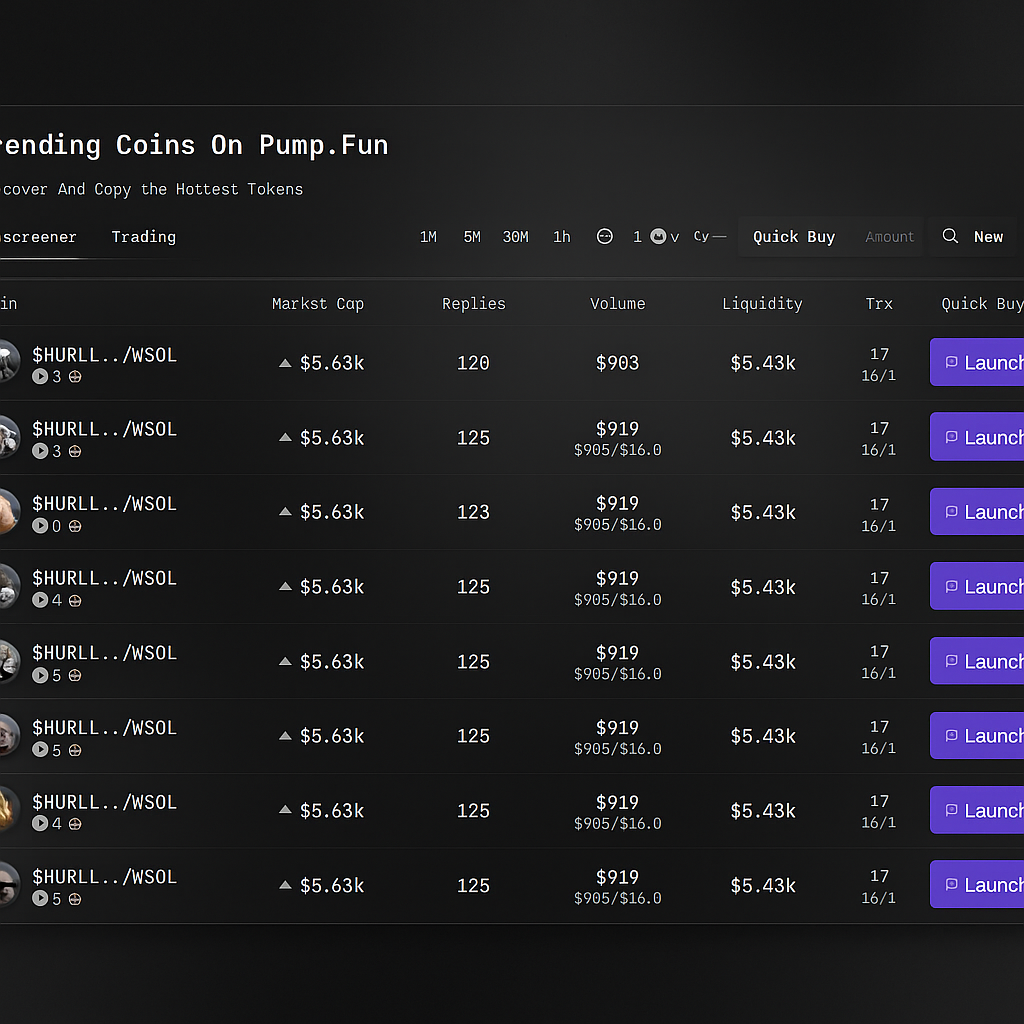Viewport: 1024px width, 1024px height.
Task: Click '$5.63k' market cap in the 123-replies row
Action: click(332, 512)
